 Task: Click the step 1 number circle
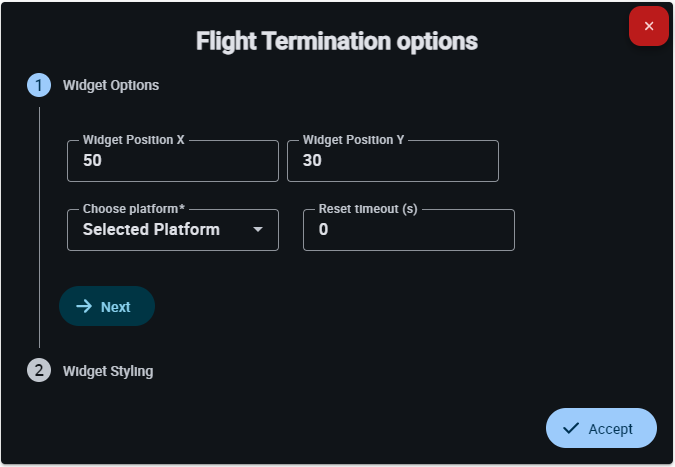[x=39, y=85]
